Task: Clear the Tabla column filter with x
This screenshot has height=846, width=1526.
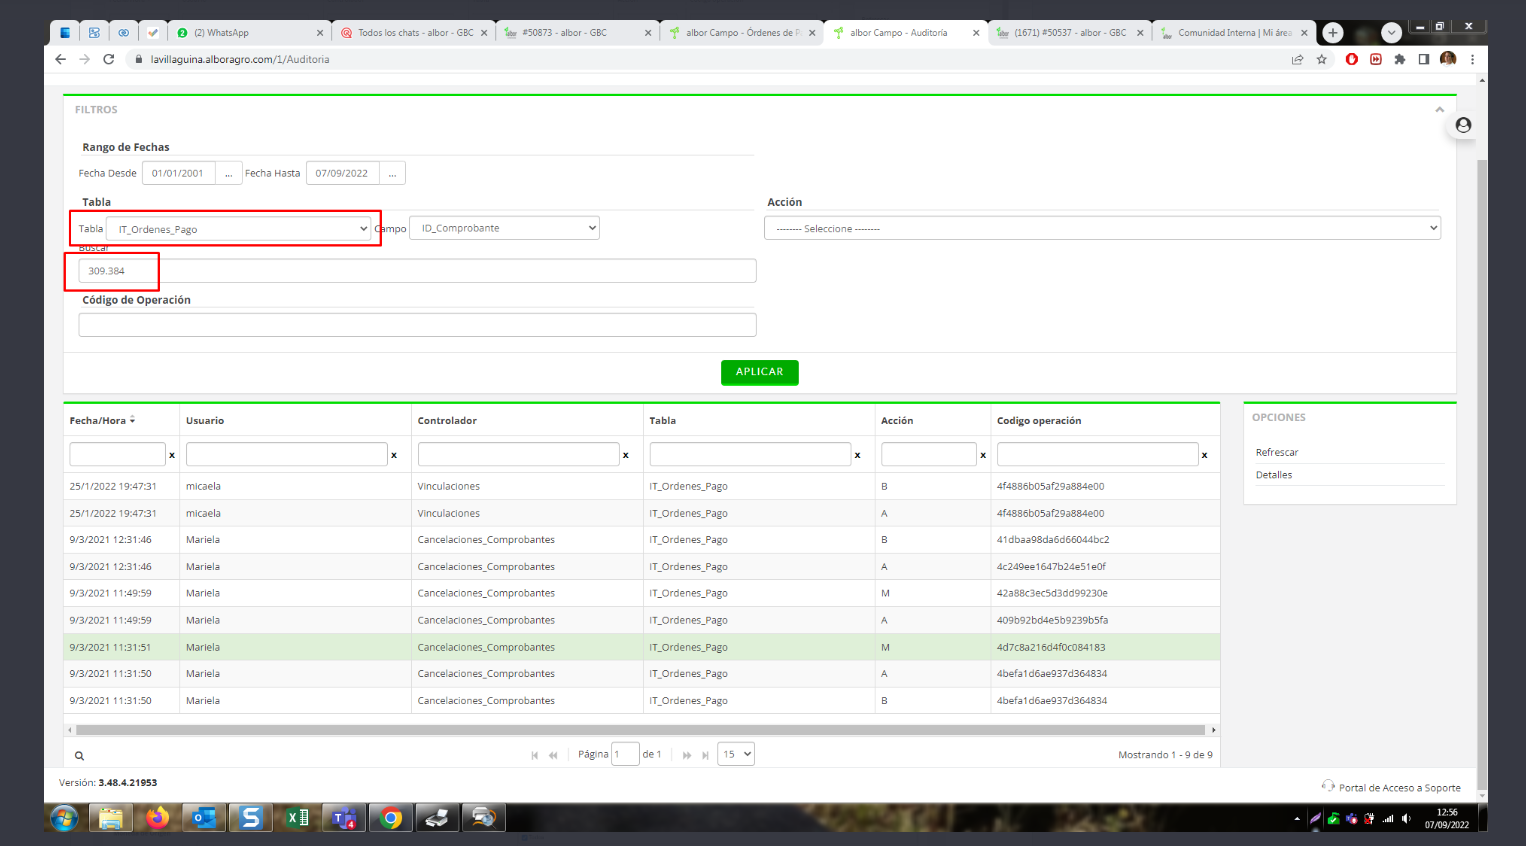Action: pyautogui.click(x=857, y=455)
